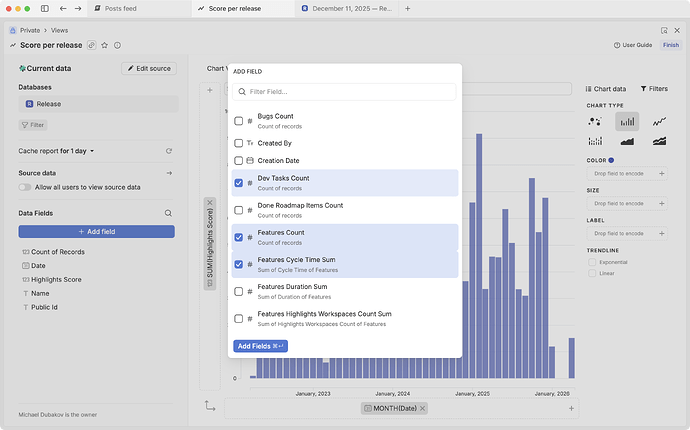The image size is (690, 430).
Task: Enable the Exponential trendline checkbox
Action: click(593, 261)
